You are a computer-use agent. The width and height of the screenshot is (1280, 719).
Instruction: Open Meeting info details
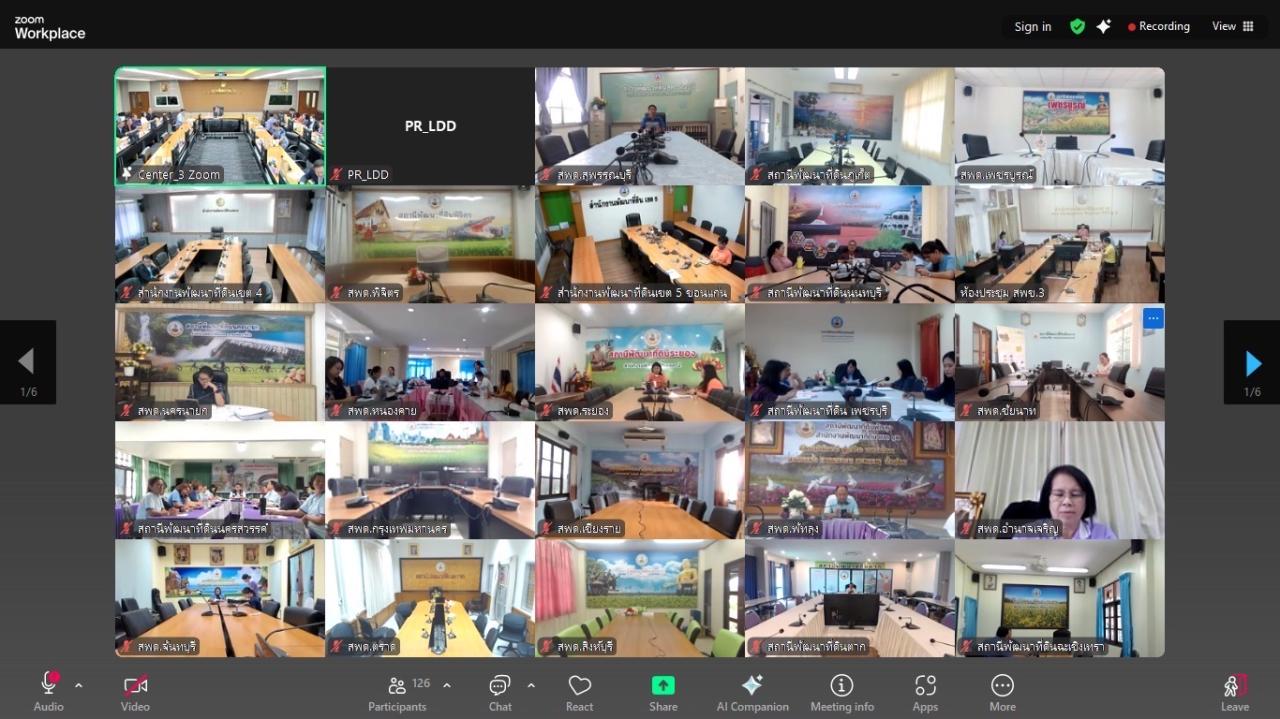pyautogui.click(x=842, y=693)
